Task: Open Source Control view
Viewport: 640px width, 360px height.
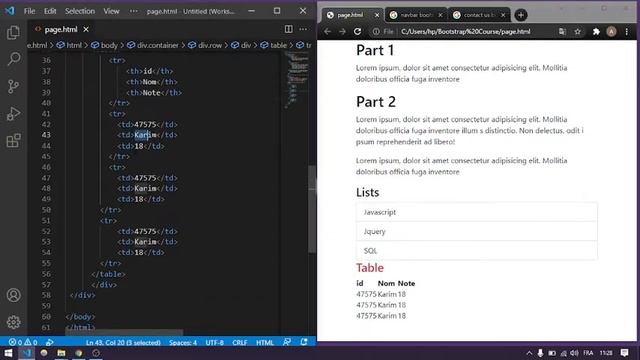Action: pos(13,86)
